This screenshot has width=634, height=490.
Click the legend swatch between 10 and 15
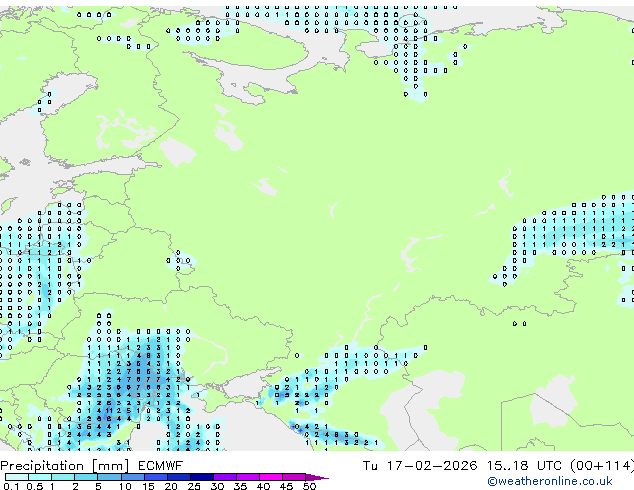click(133, 477)
